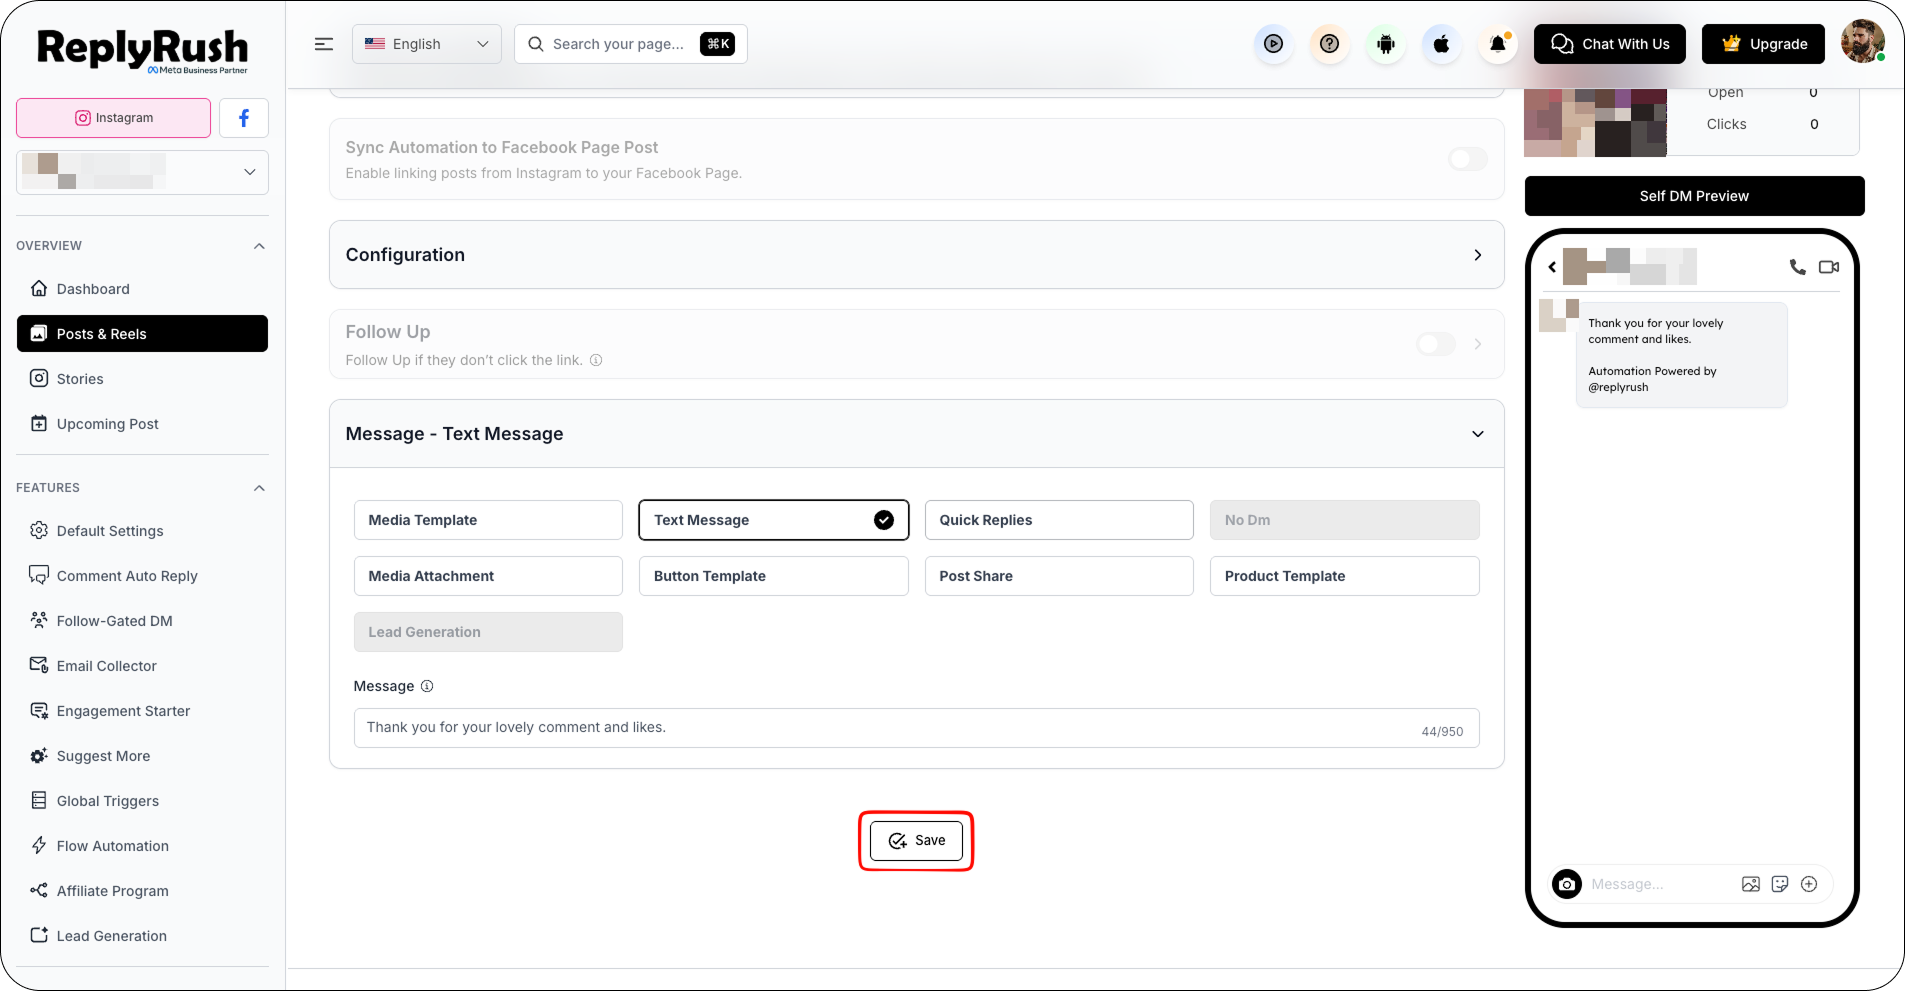Viewport: 1905px width, 991px height.
Task: Open Global Triggers feature
Action: click(142, 801)
